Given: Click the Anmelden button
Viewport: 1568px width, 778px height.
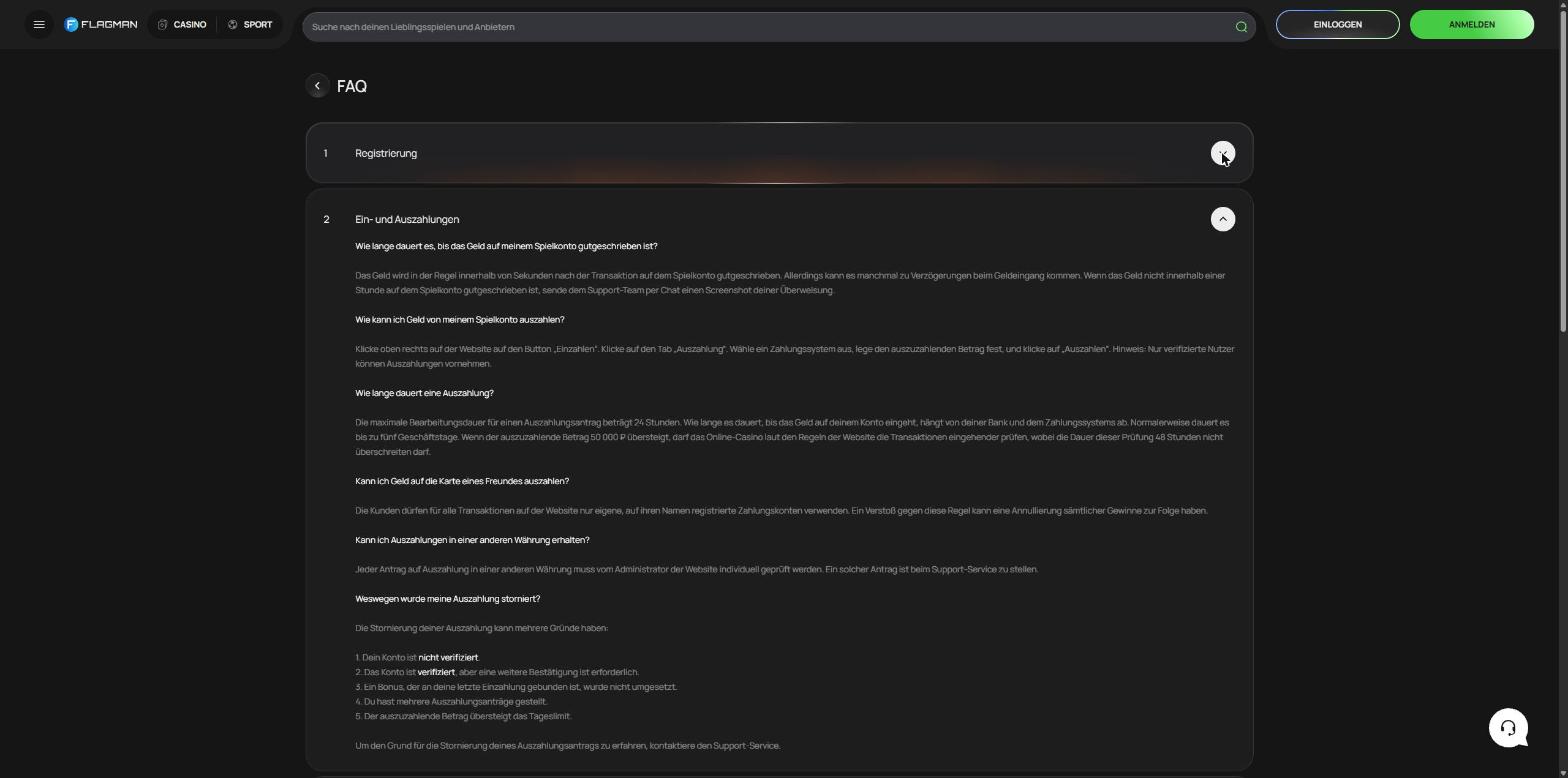Looking at the screenshot, I should point(1471,25).
